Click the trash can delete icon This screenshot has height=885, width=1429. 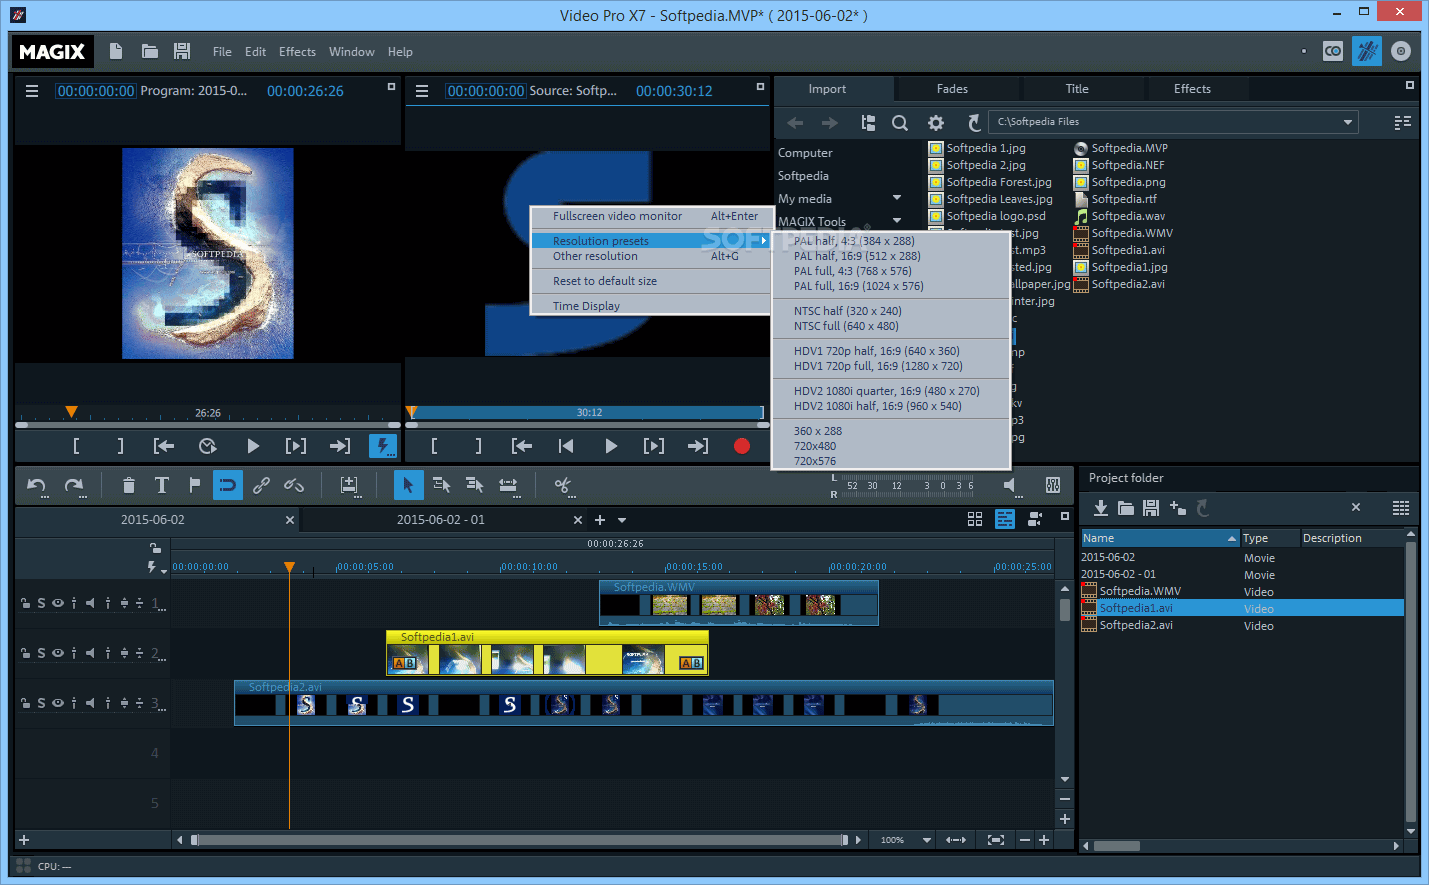[x=128, y=485]
